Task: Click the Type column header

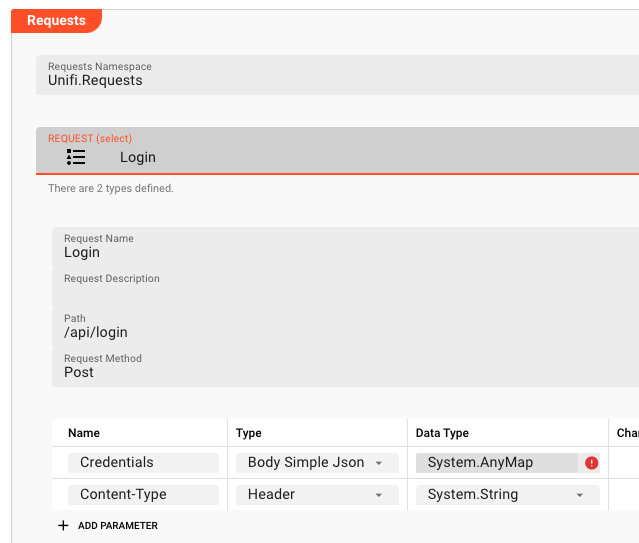Action: pyautogui.click(x=249, y=433)
